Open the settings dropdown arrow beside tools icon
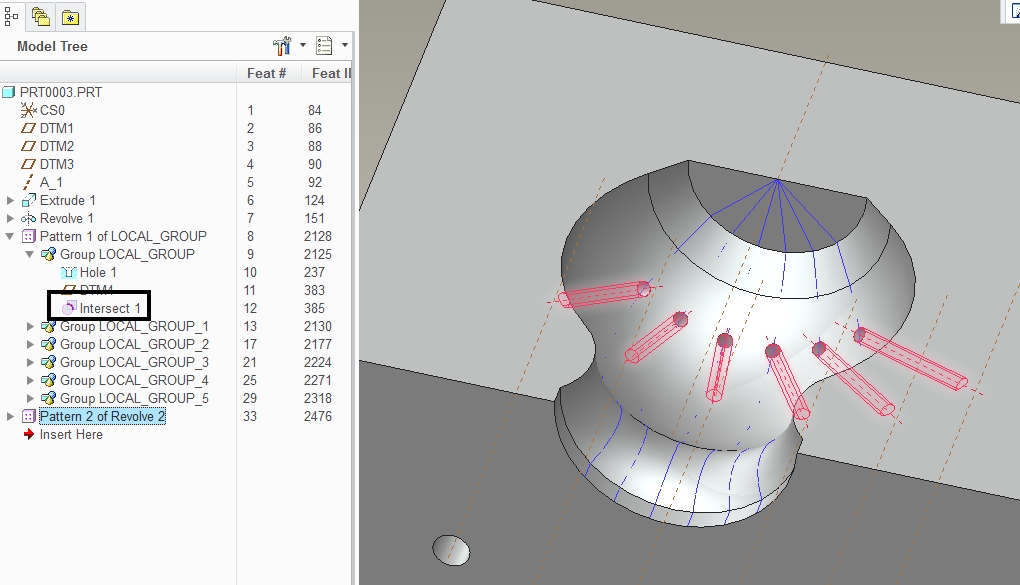 click(302, 46)
